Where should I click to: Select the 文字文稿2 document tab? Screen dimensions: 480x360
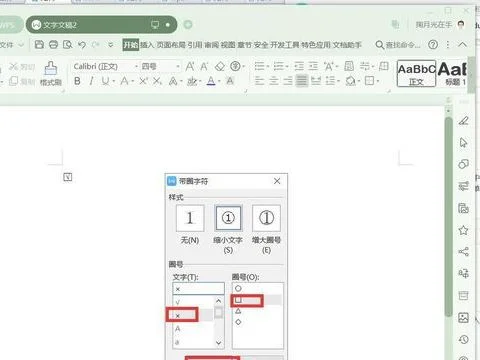pos(101,25)
